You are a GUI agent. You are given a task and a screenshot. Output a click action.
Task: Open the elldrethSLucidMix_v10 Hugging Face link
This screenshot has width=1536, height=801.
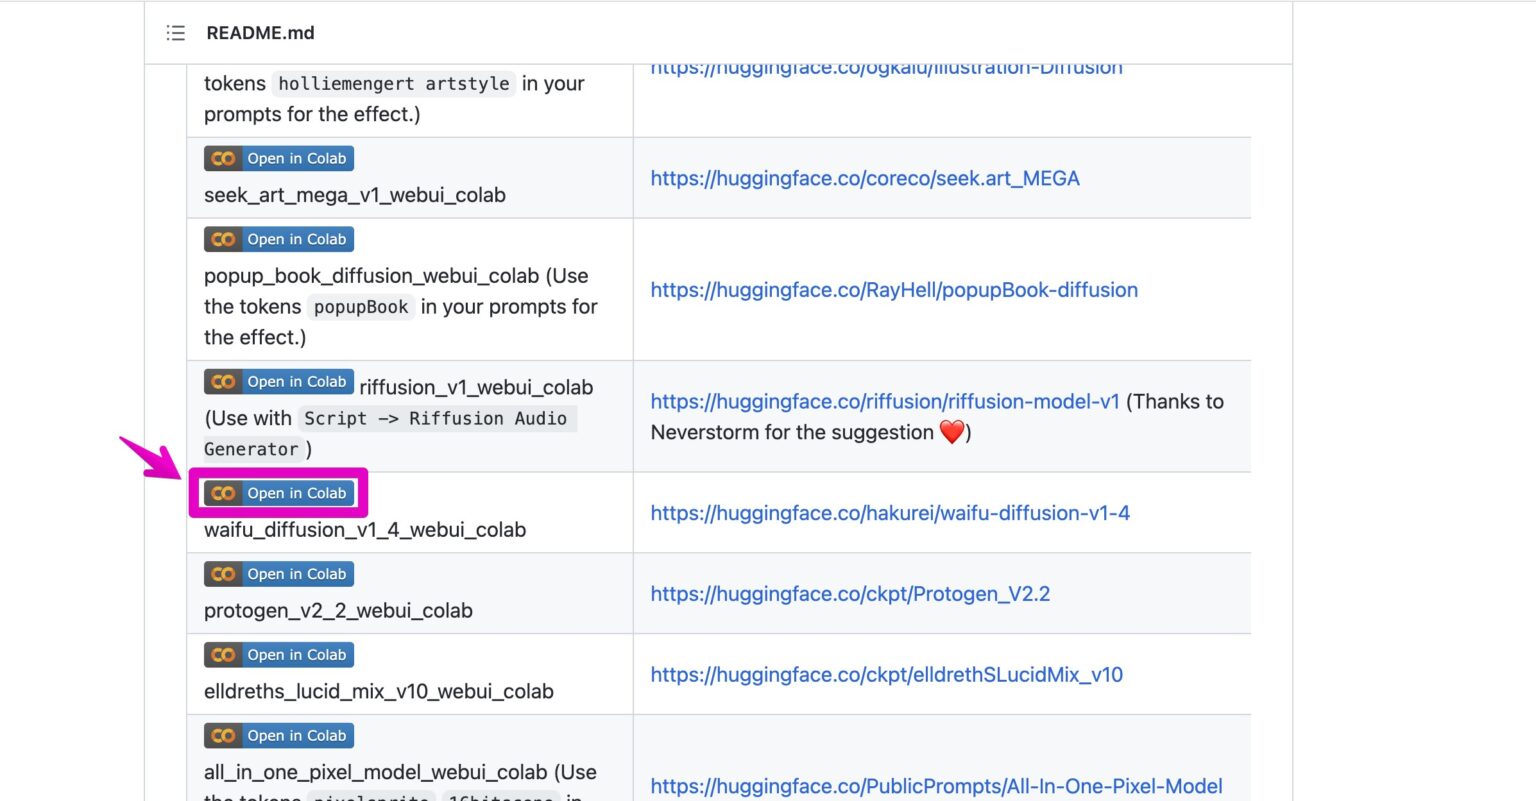pos(886,674)
